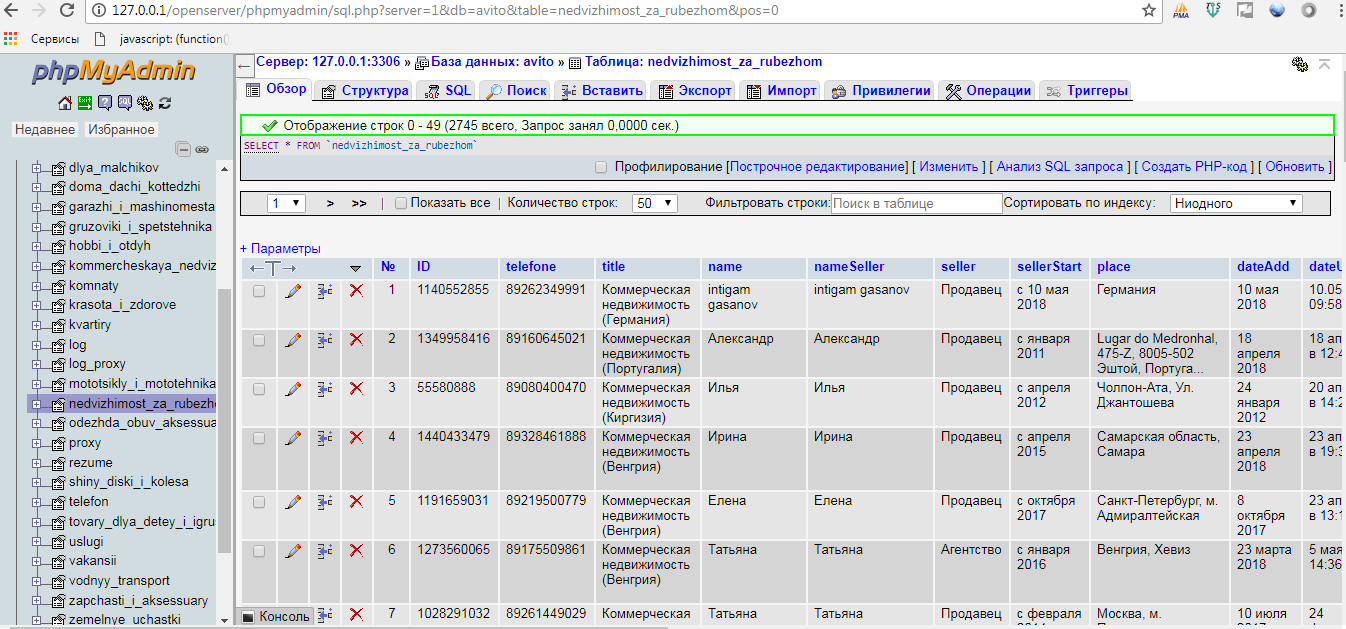The image size is (1346, 629).
Task: Click the green Exit logout icon
Action: tap(85, 103)
